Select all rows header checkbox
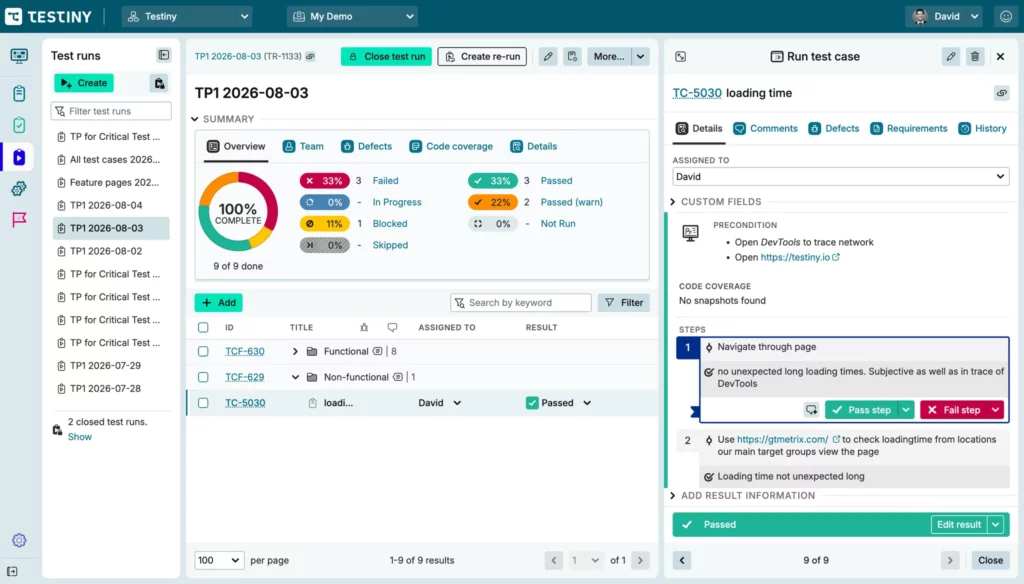The width and height of the screenshot is (1024, 584). point(203,327)
